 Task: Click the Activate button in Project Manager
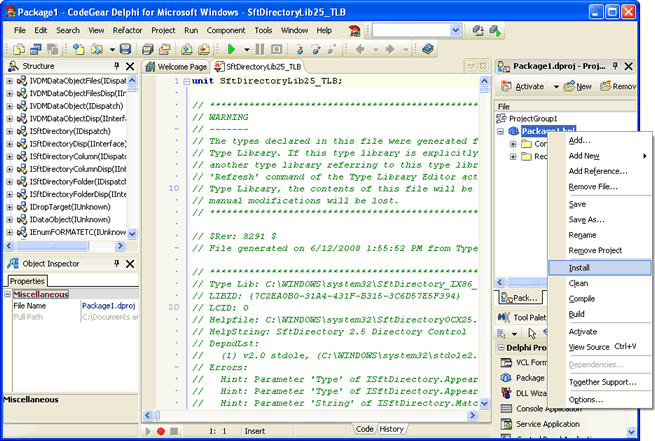pos(524,86)
